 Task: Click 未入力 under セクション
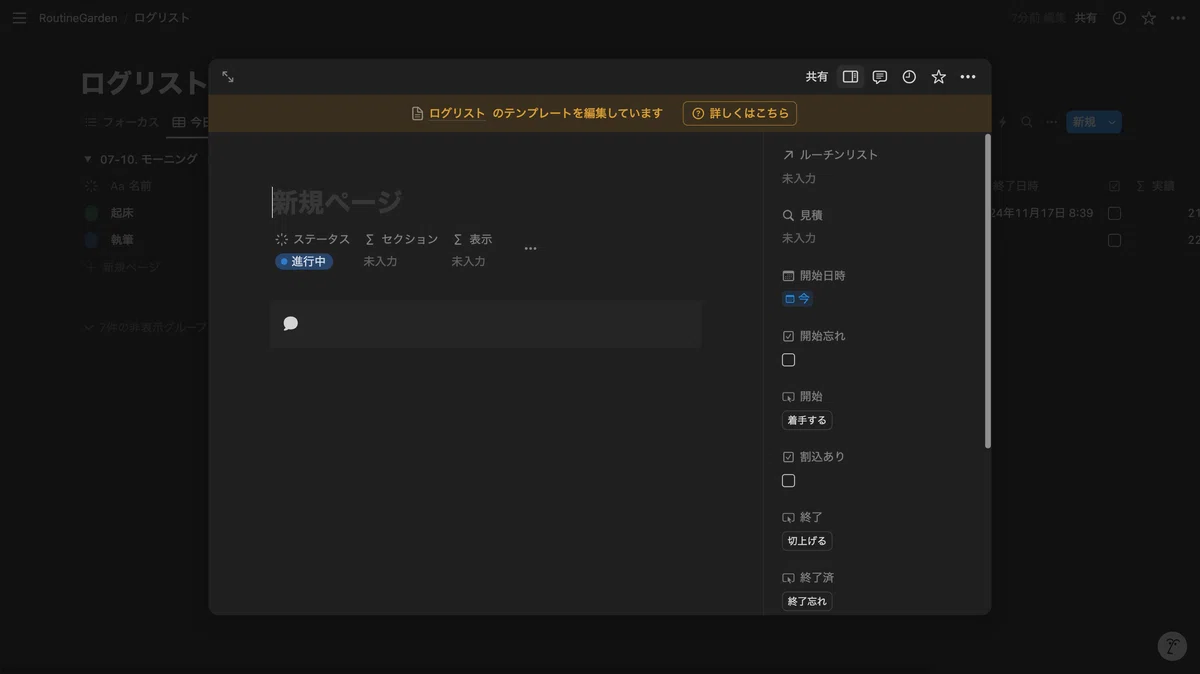click(380, 261)
